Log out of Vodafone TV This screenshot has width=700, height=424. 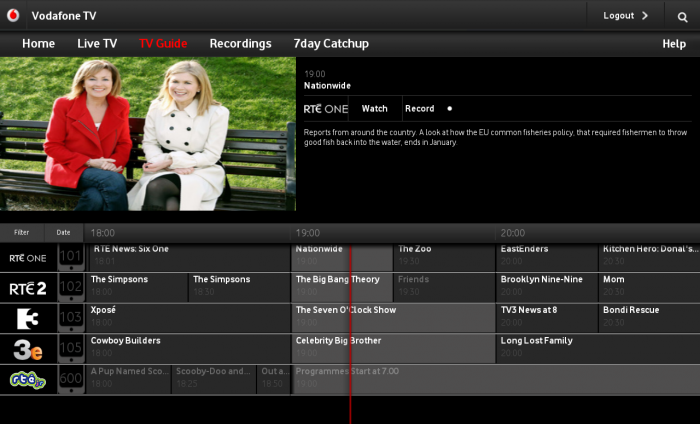point(625,16)
